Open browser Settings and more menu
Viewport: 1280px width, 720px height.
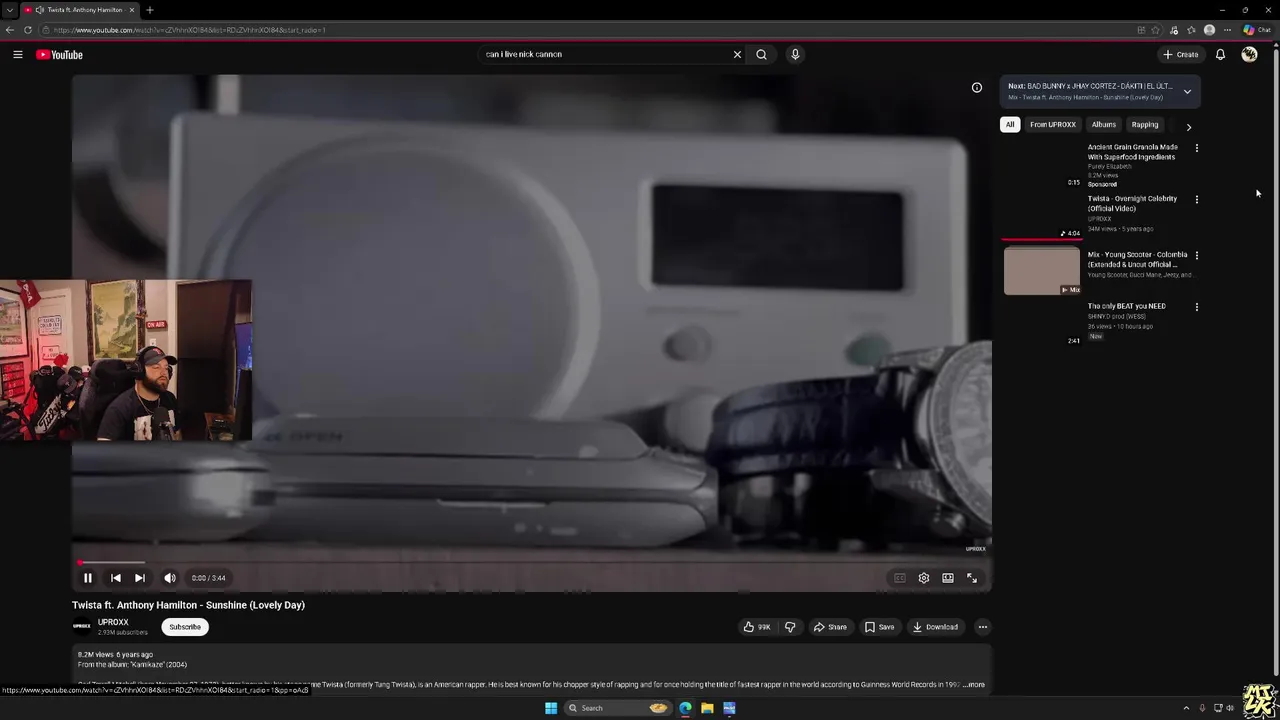pos(1227,30)
